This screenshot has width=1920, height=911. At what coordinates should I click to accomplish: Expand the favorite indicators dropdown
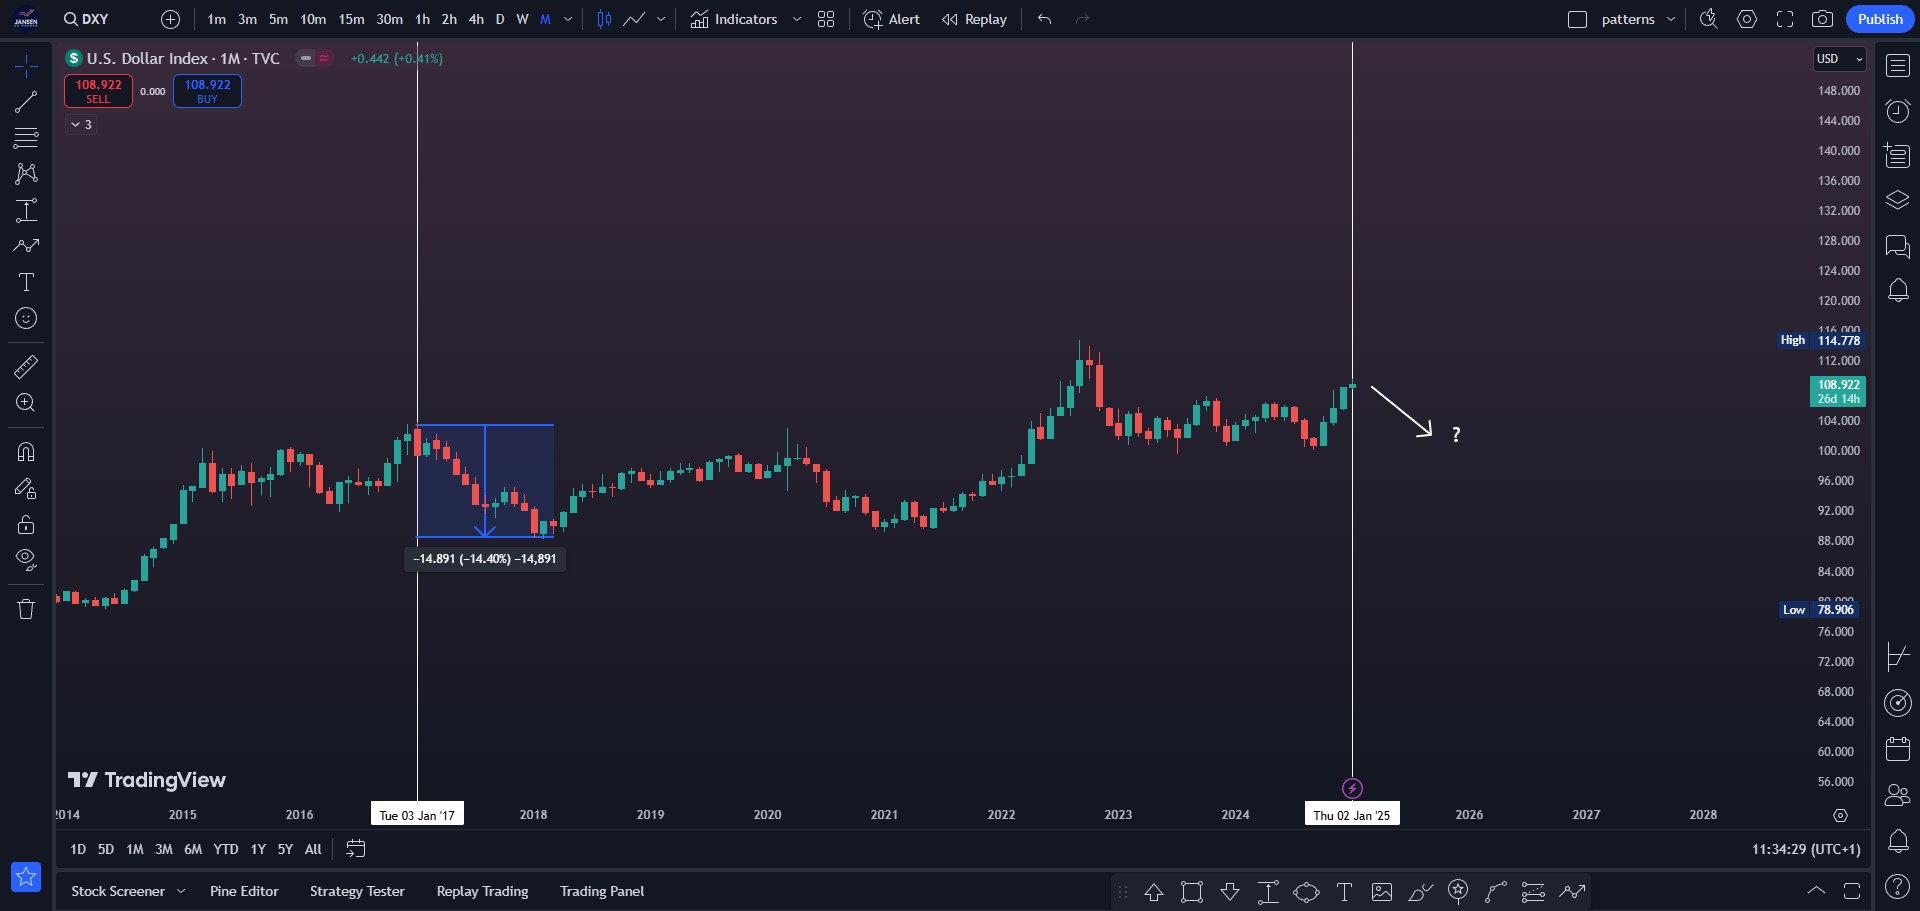coord(797,19)
